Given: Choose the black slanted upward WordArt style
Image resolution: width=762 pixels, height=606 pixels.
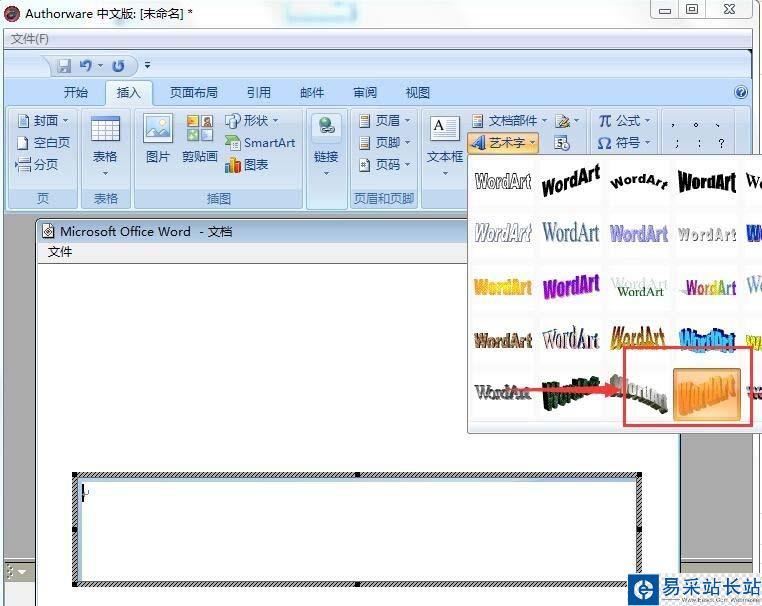Looking at the screenshot, I should (x=571, y=181).
